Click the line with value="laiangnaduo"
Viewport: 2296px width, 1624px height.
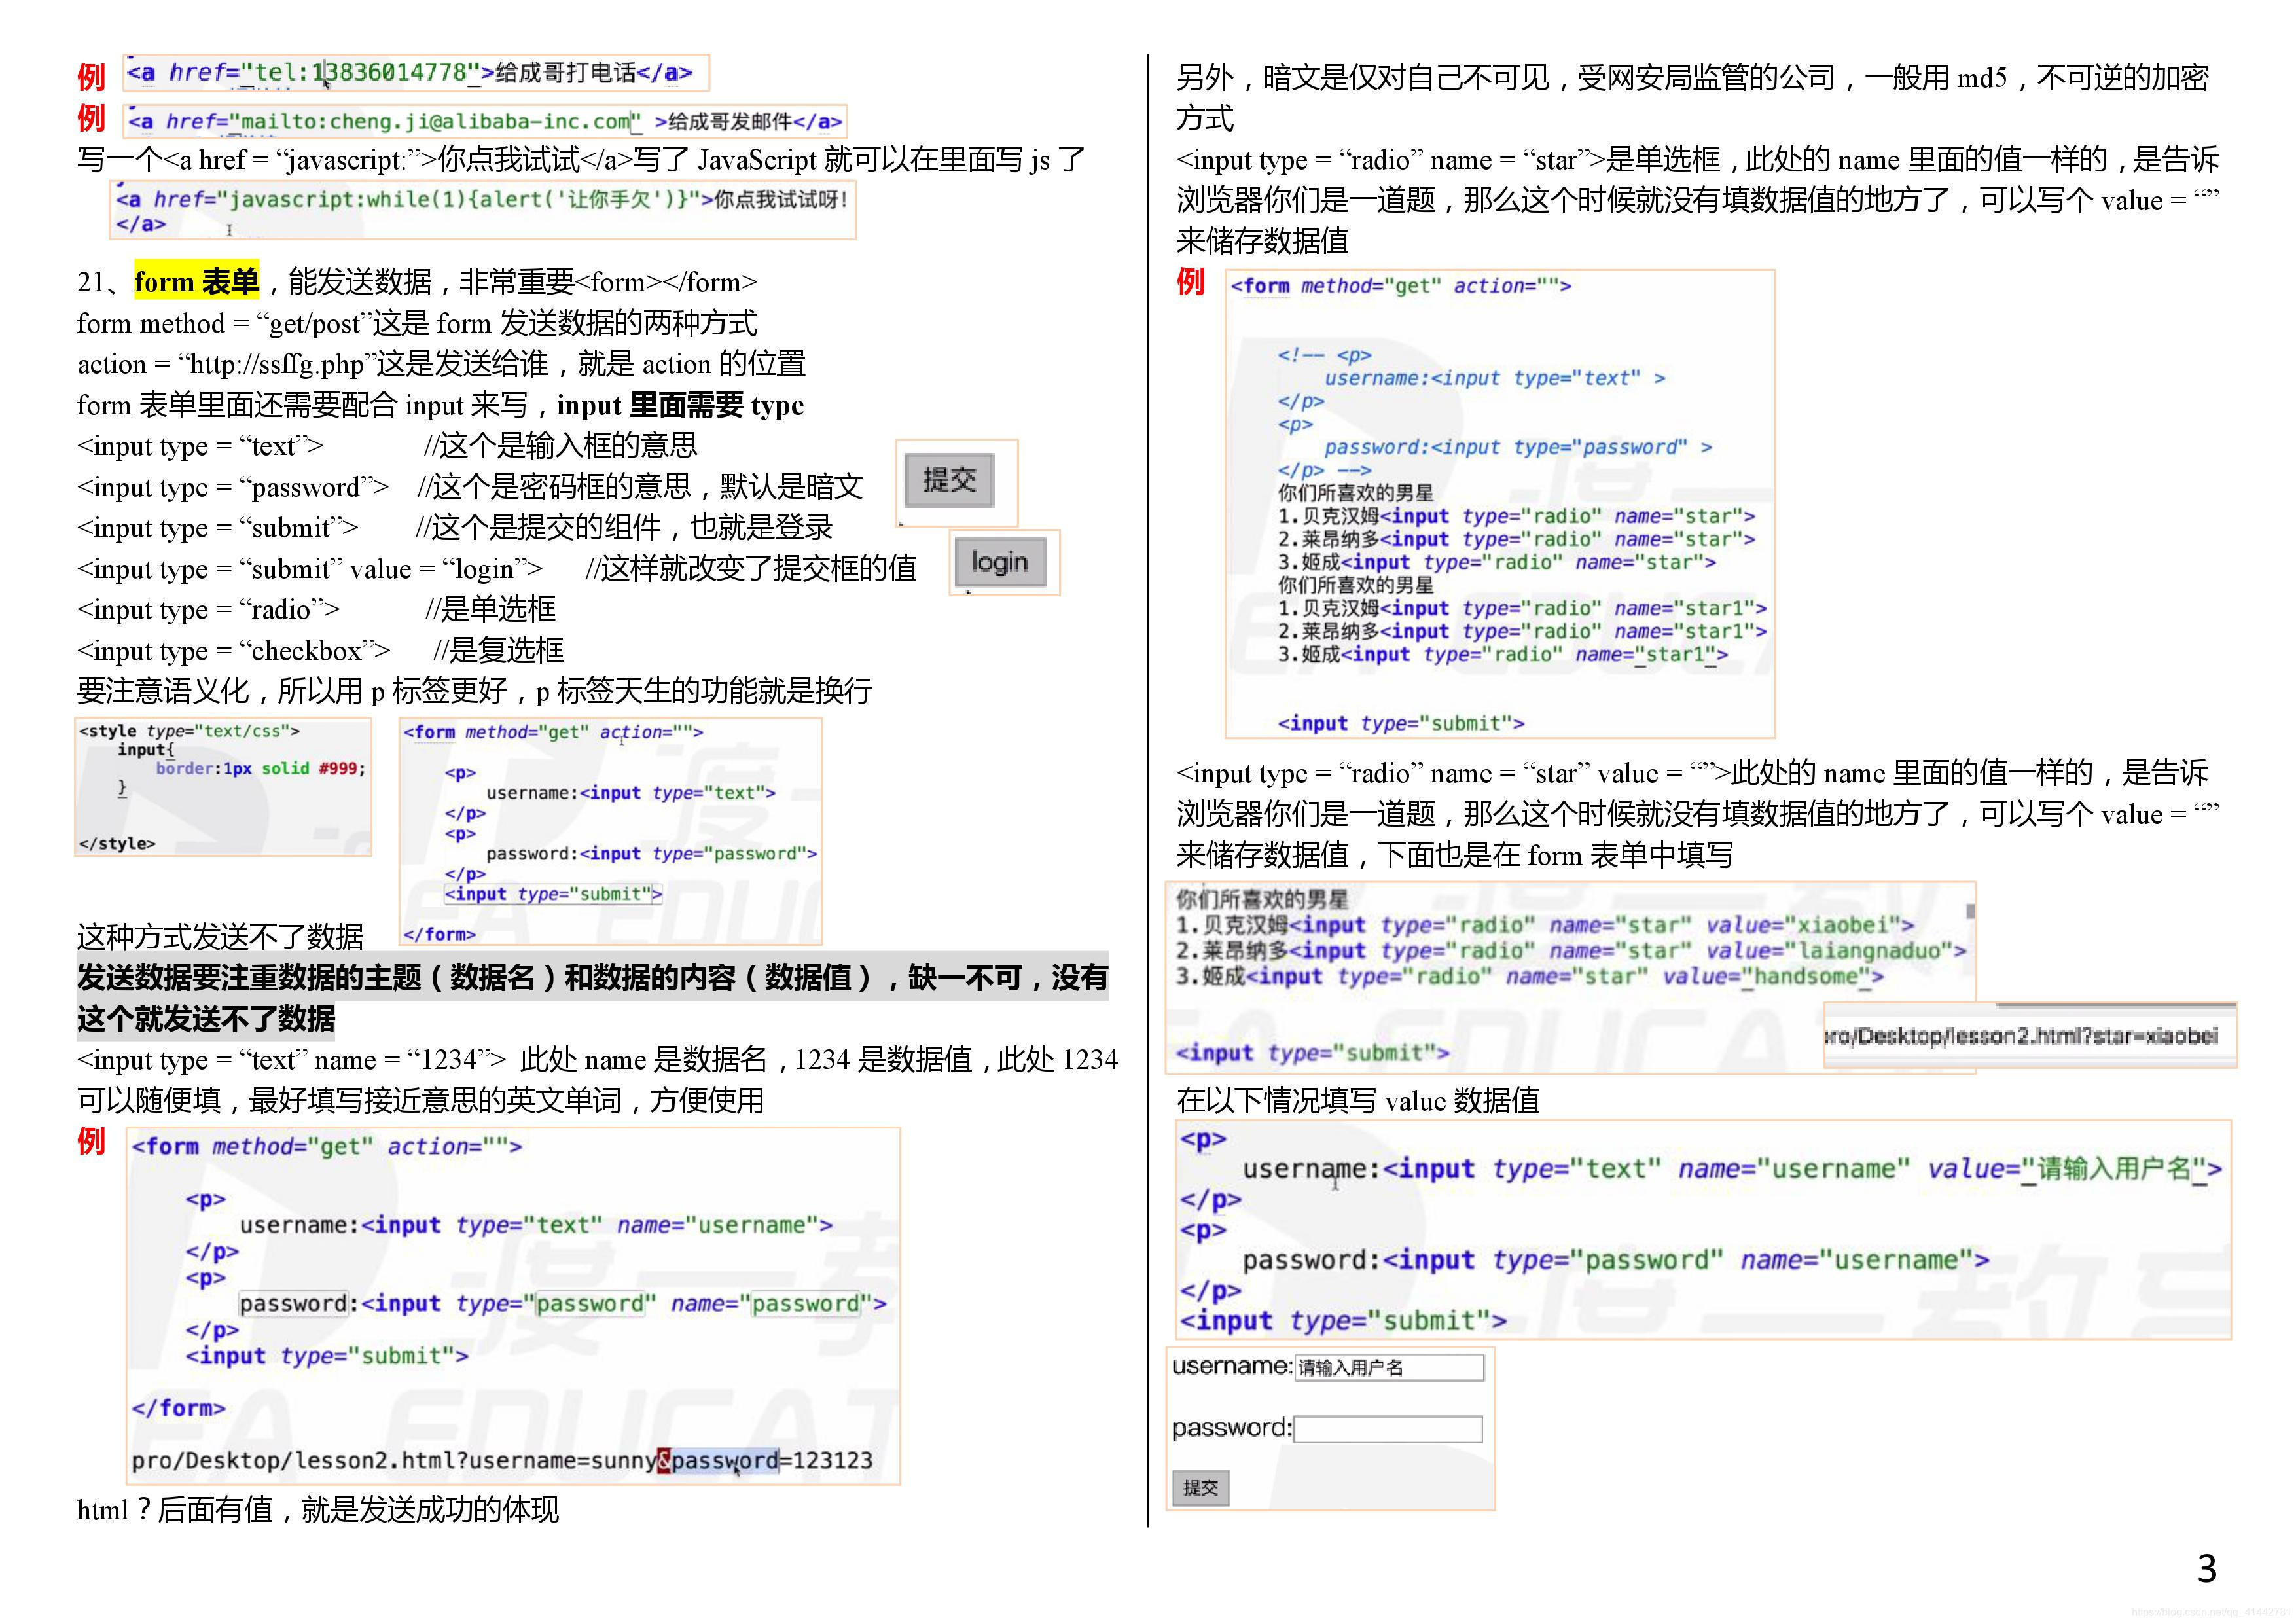pyautogui.click(x=1571, y=950)
